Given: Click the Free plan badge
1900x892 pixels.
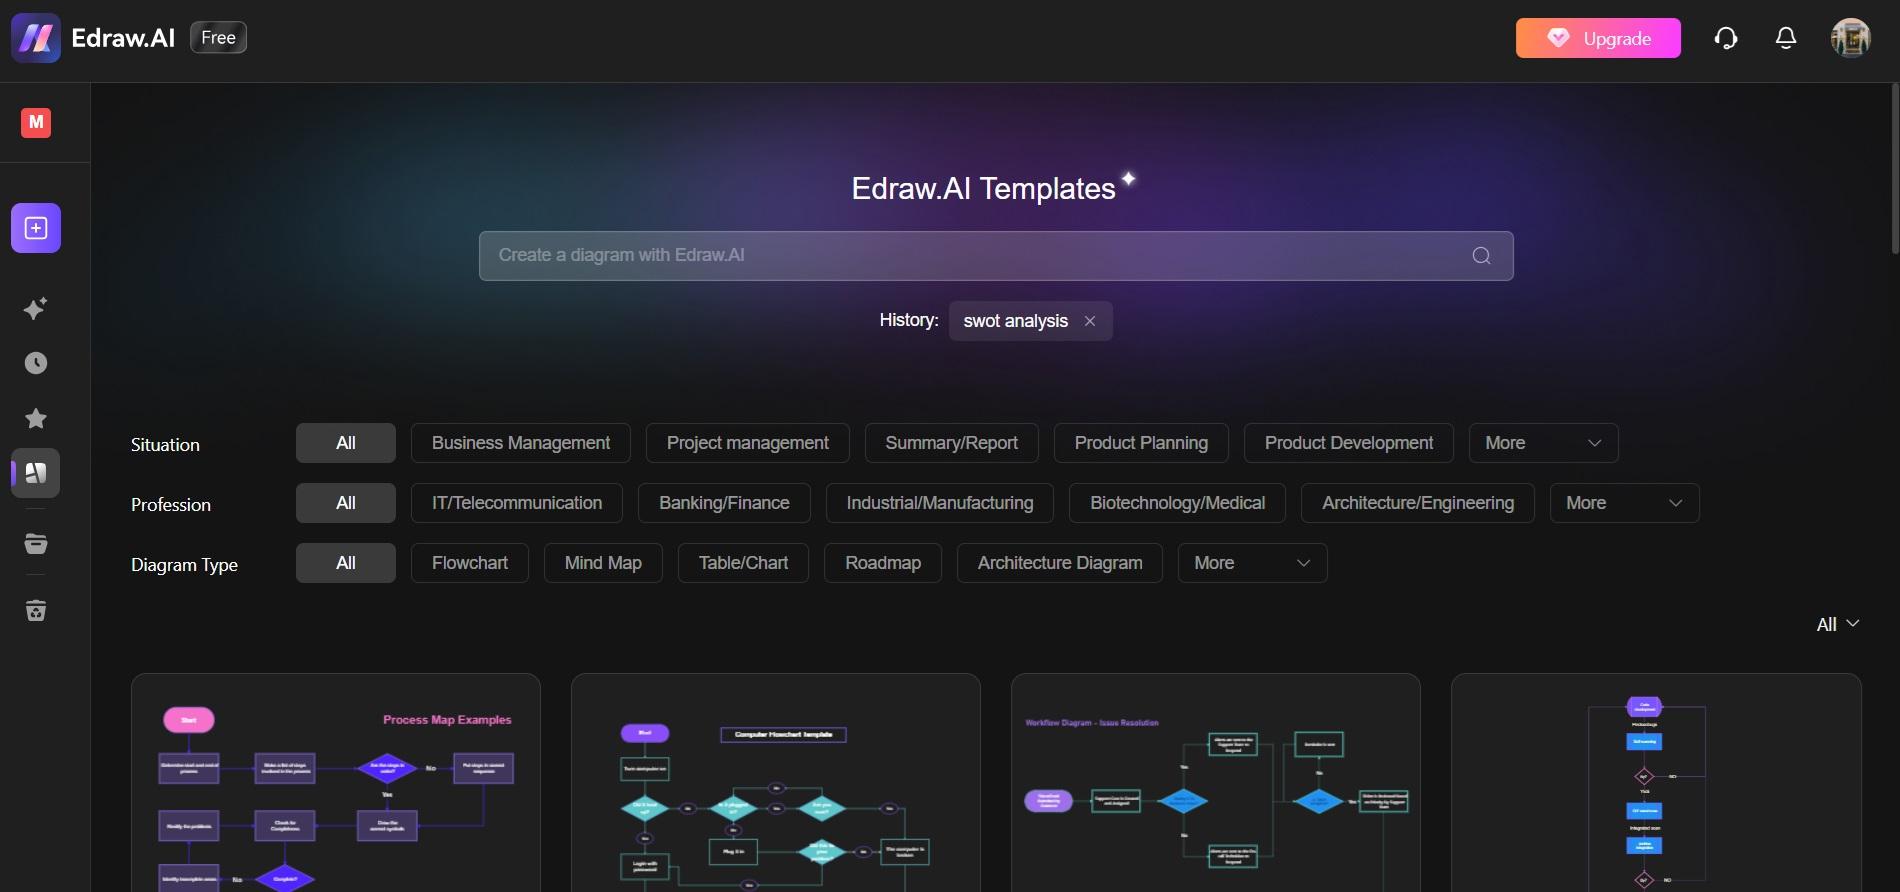Looking at the screenshot, I should coord(218,38).
